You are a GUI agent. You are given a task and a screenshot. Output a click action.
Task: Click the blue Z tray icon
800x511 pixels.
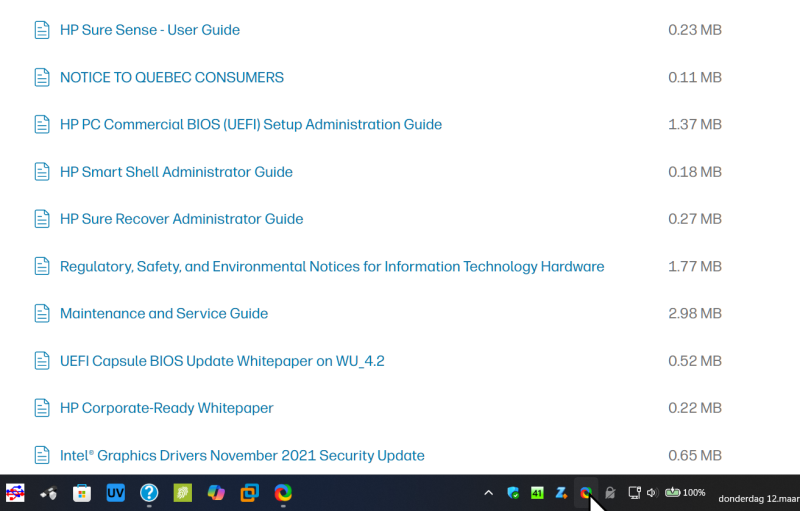click(x=561, y=493)
